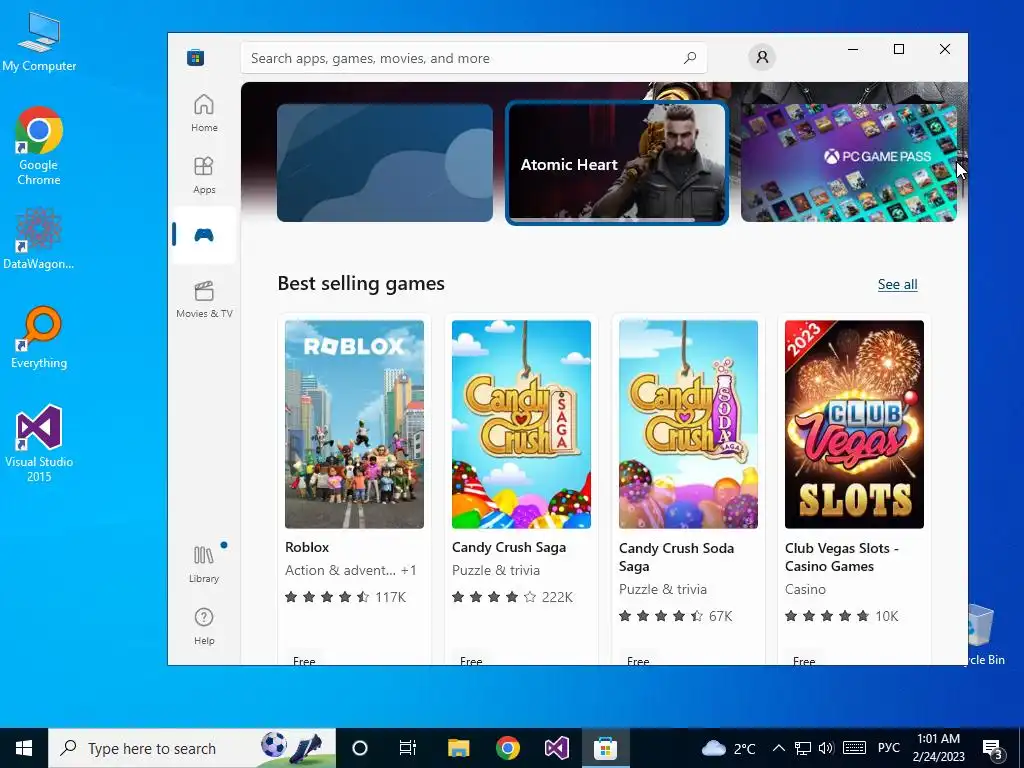Click the magnifier search icon in the search box
Image resolution: width=1024 pixels, height=768 pixels.
click(690, 58)
